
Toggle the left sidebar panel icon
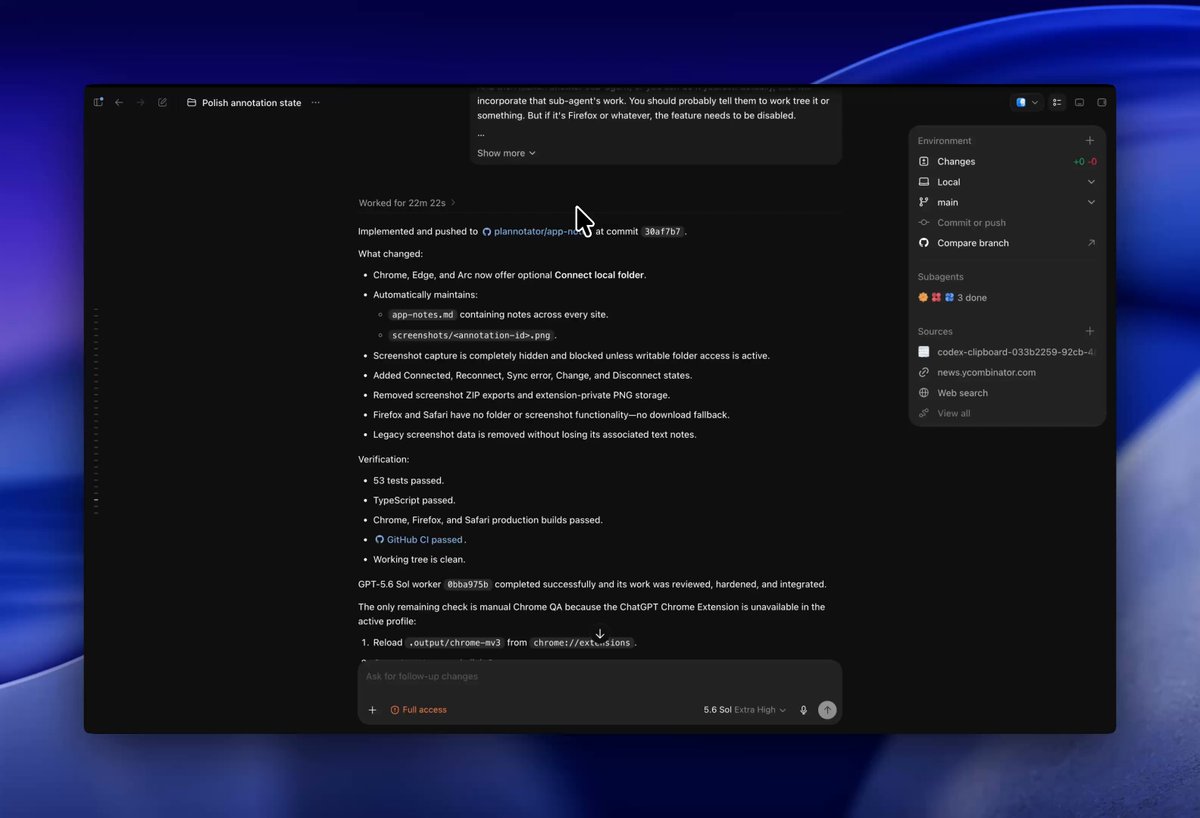click(98, 102)
